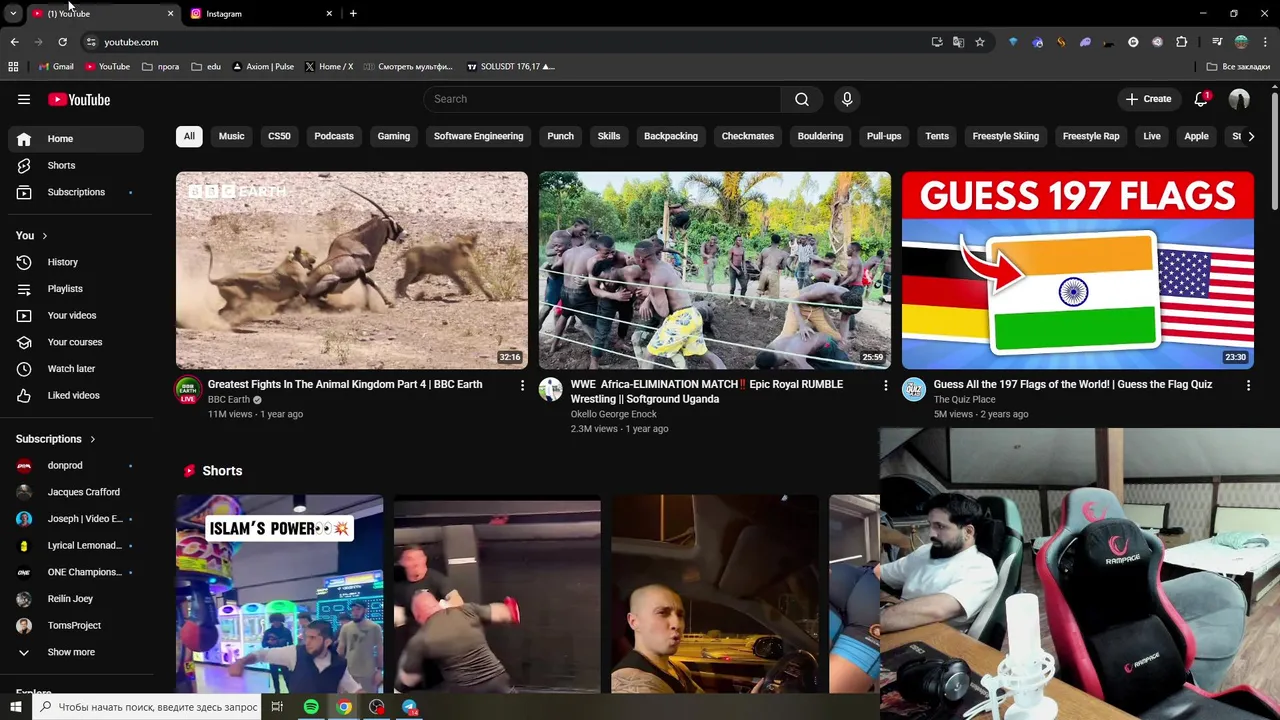Click Windows Start button
The image size is (1280, 720).
pos(15,707)
